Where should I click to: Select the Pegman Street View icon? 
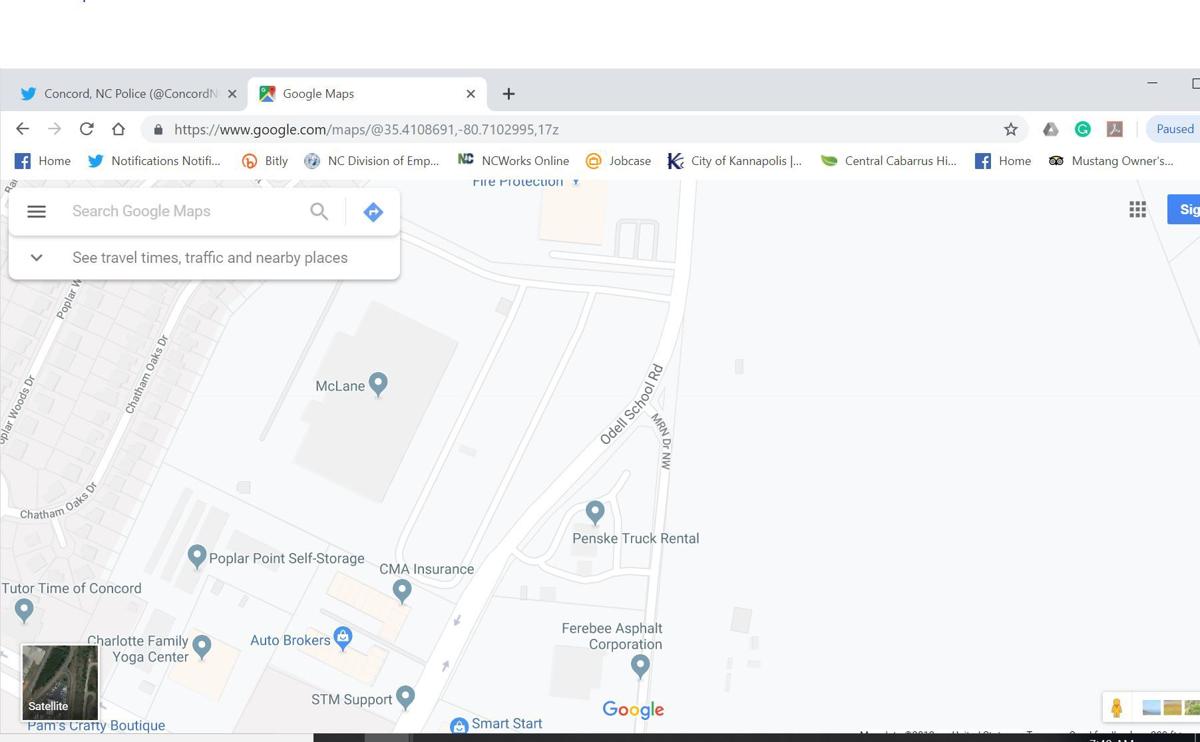point(1116,707)
